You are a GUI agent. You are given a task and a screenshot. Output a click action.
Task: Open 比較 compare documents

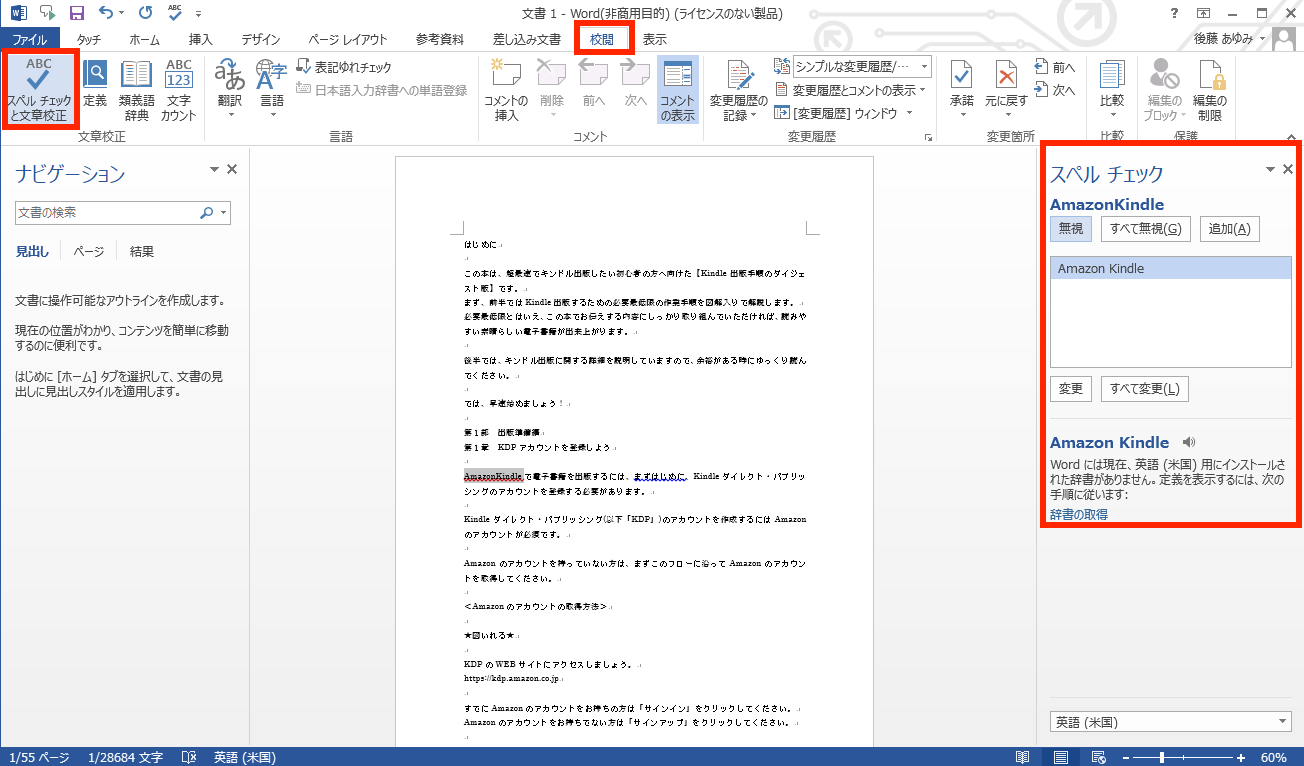pyautogui.click(x=1112, y=88)
